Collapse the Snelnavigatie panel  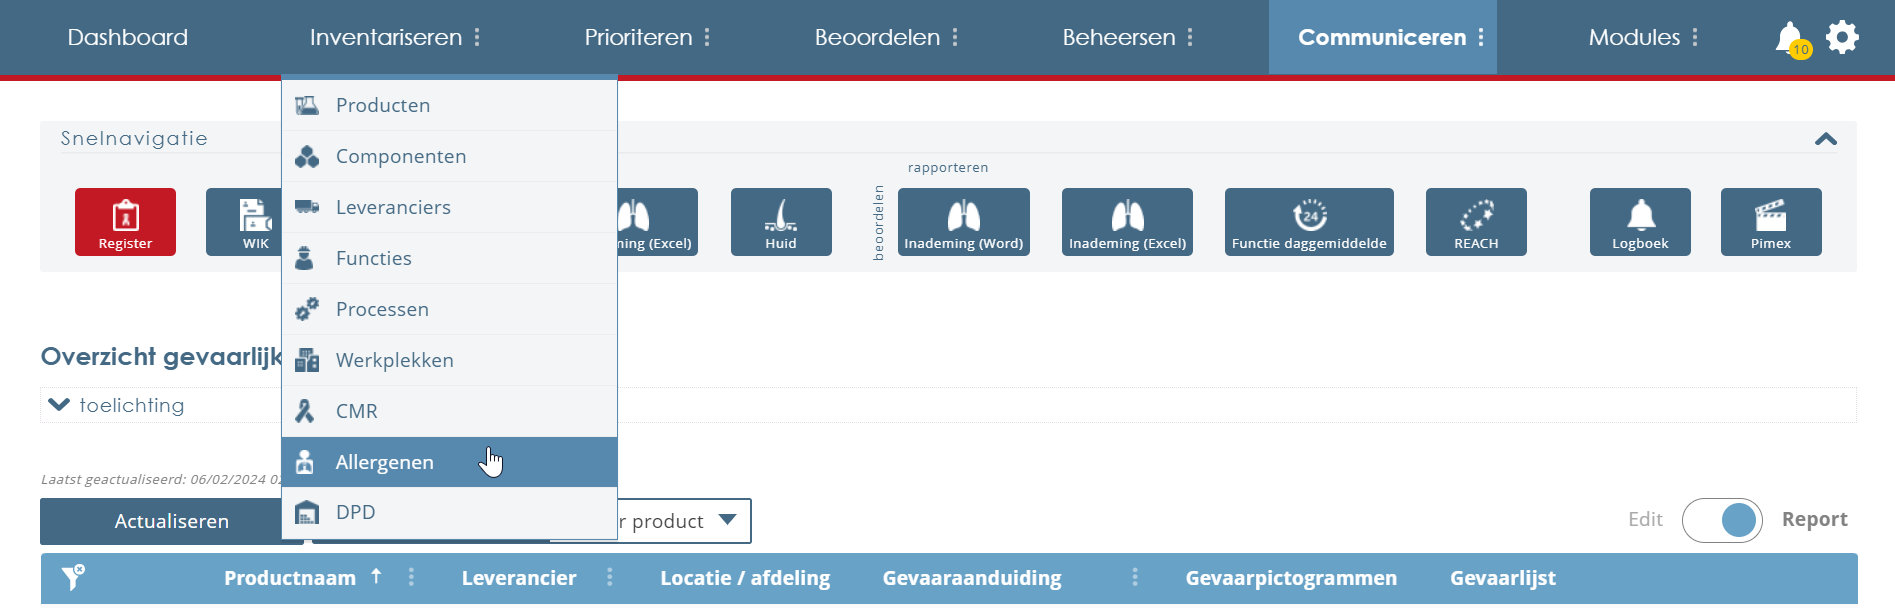1825,139
